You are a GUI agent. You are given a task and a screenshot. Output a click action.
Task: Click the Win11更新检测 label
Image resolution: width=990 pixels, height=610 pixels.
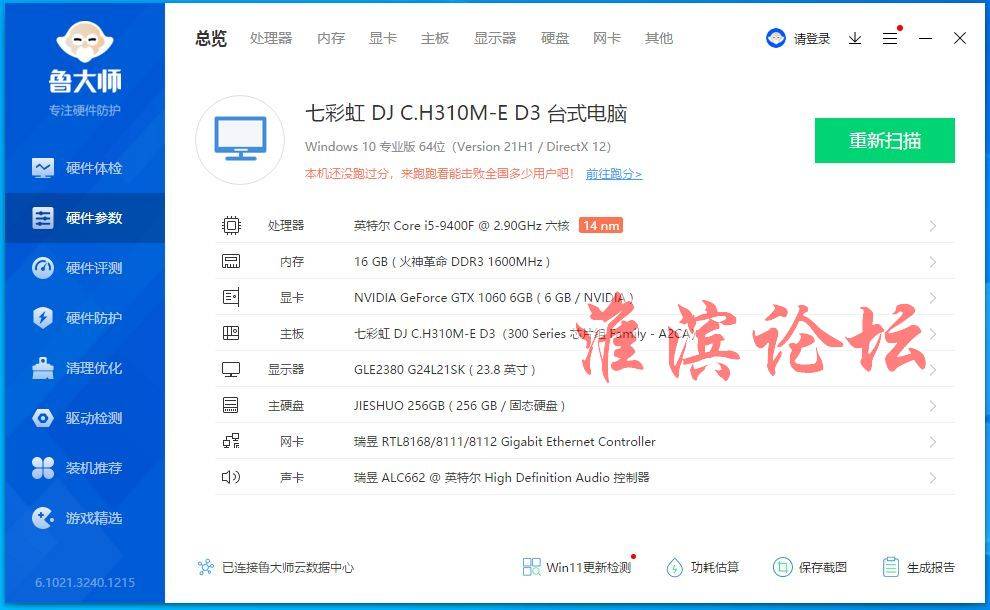(588, 568)
